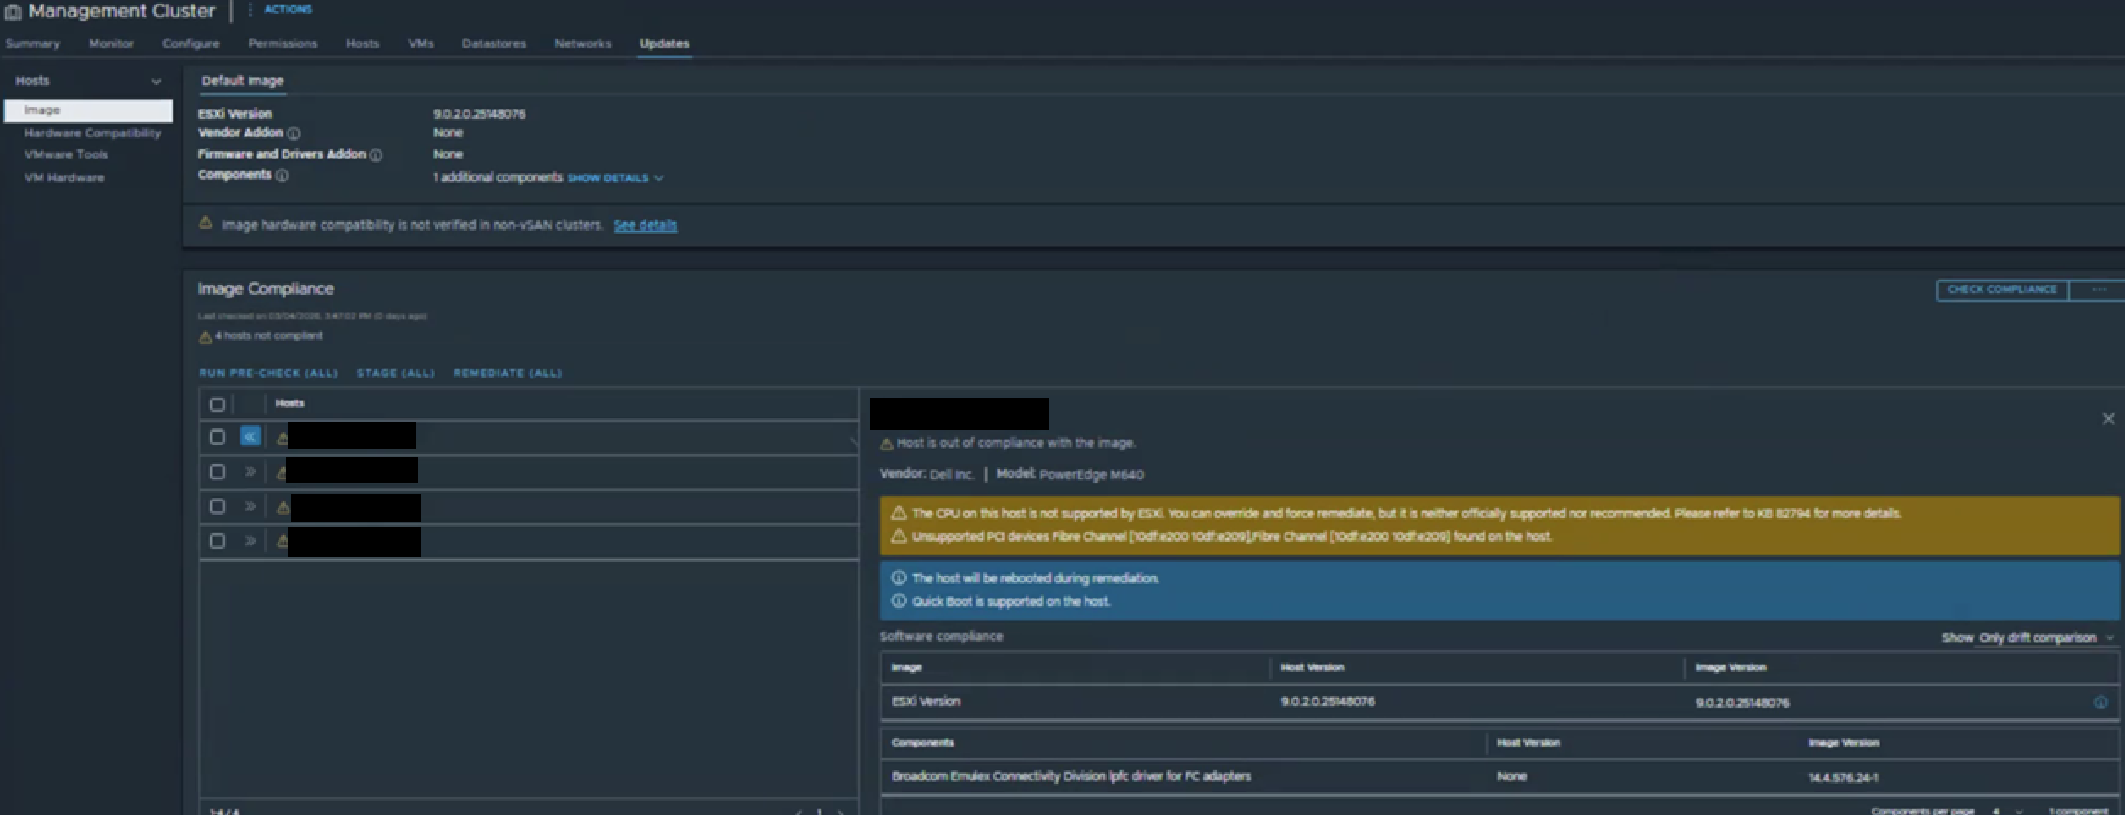Collapse the Hosts sidebar section
This screenshot has height=815, width=2125.
coord(156,81)
